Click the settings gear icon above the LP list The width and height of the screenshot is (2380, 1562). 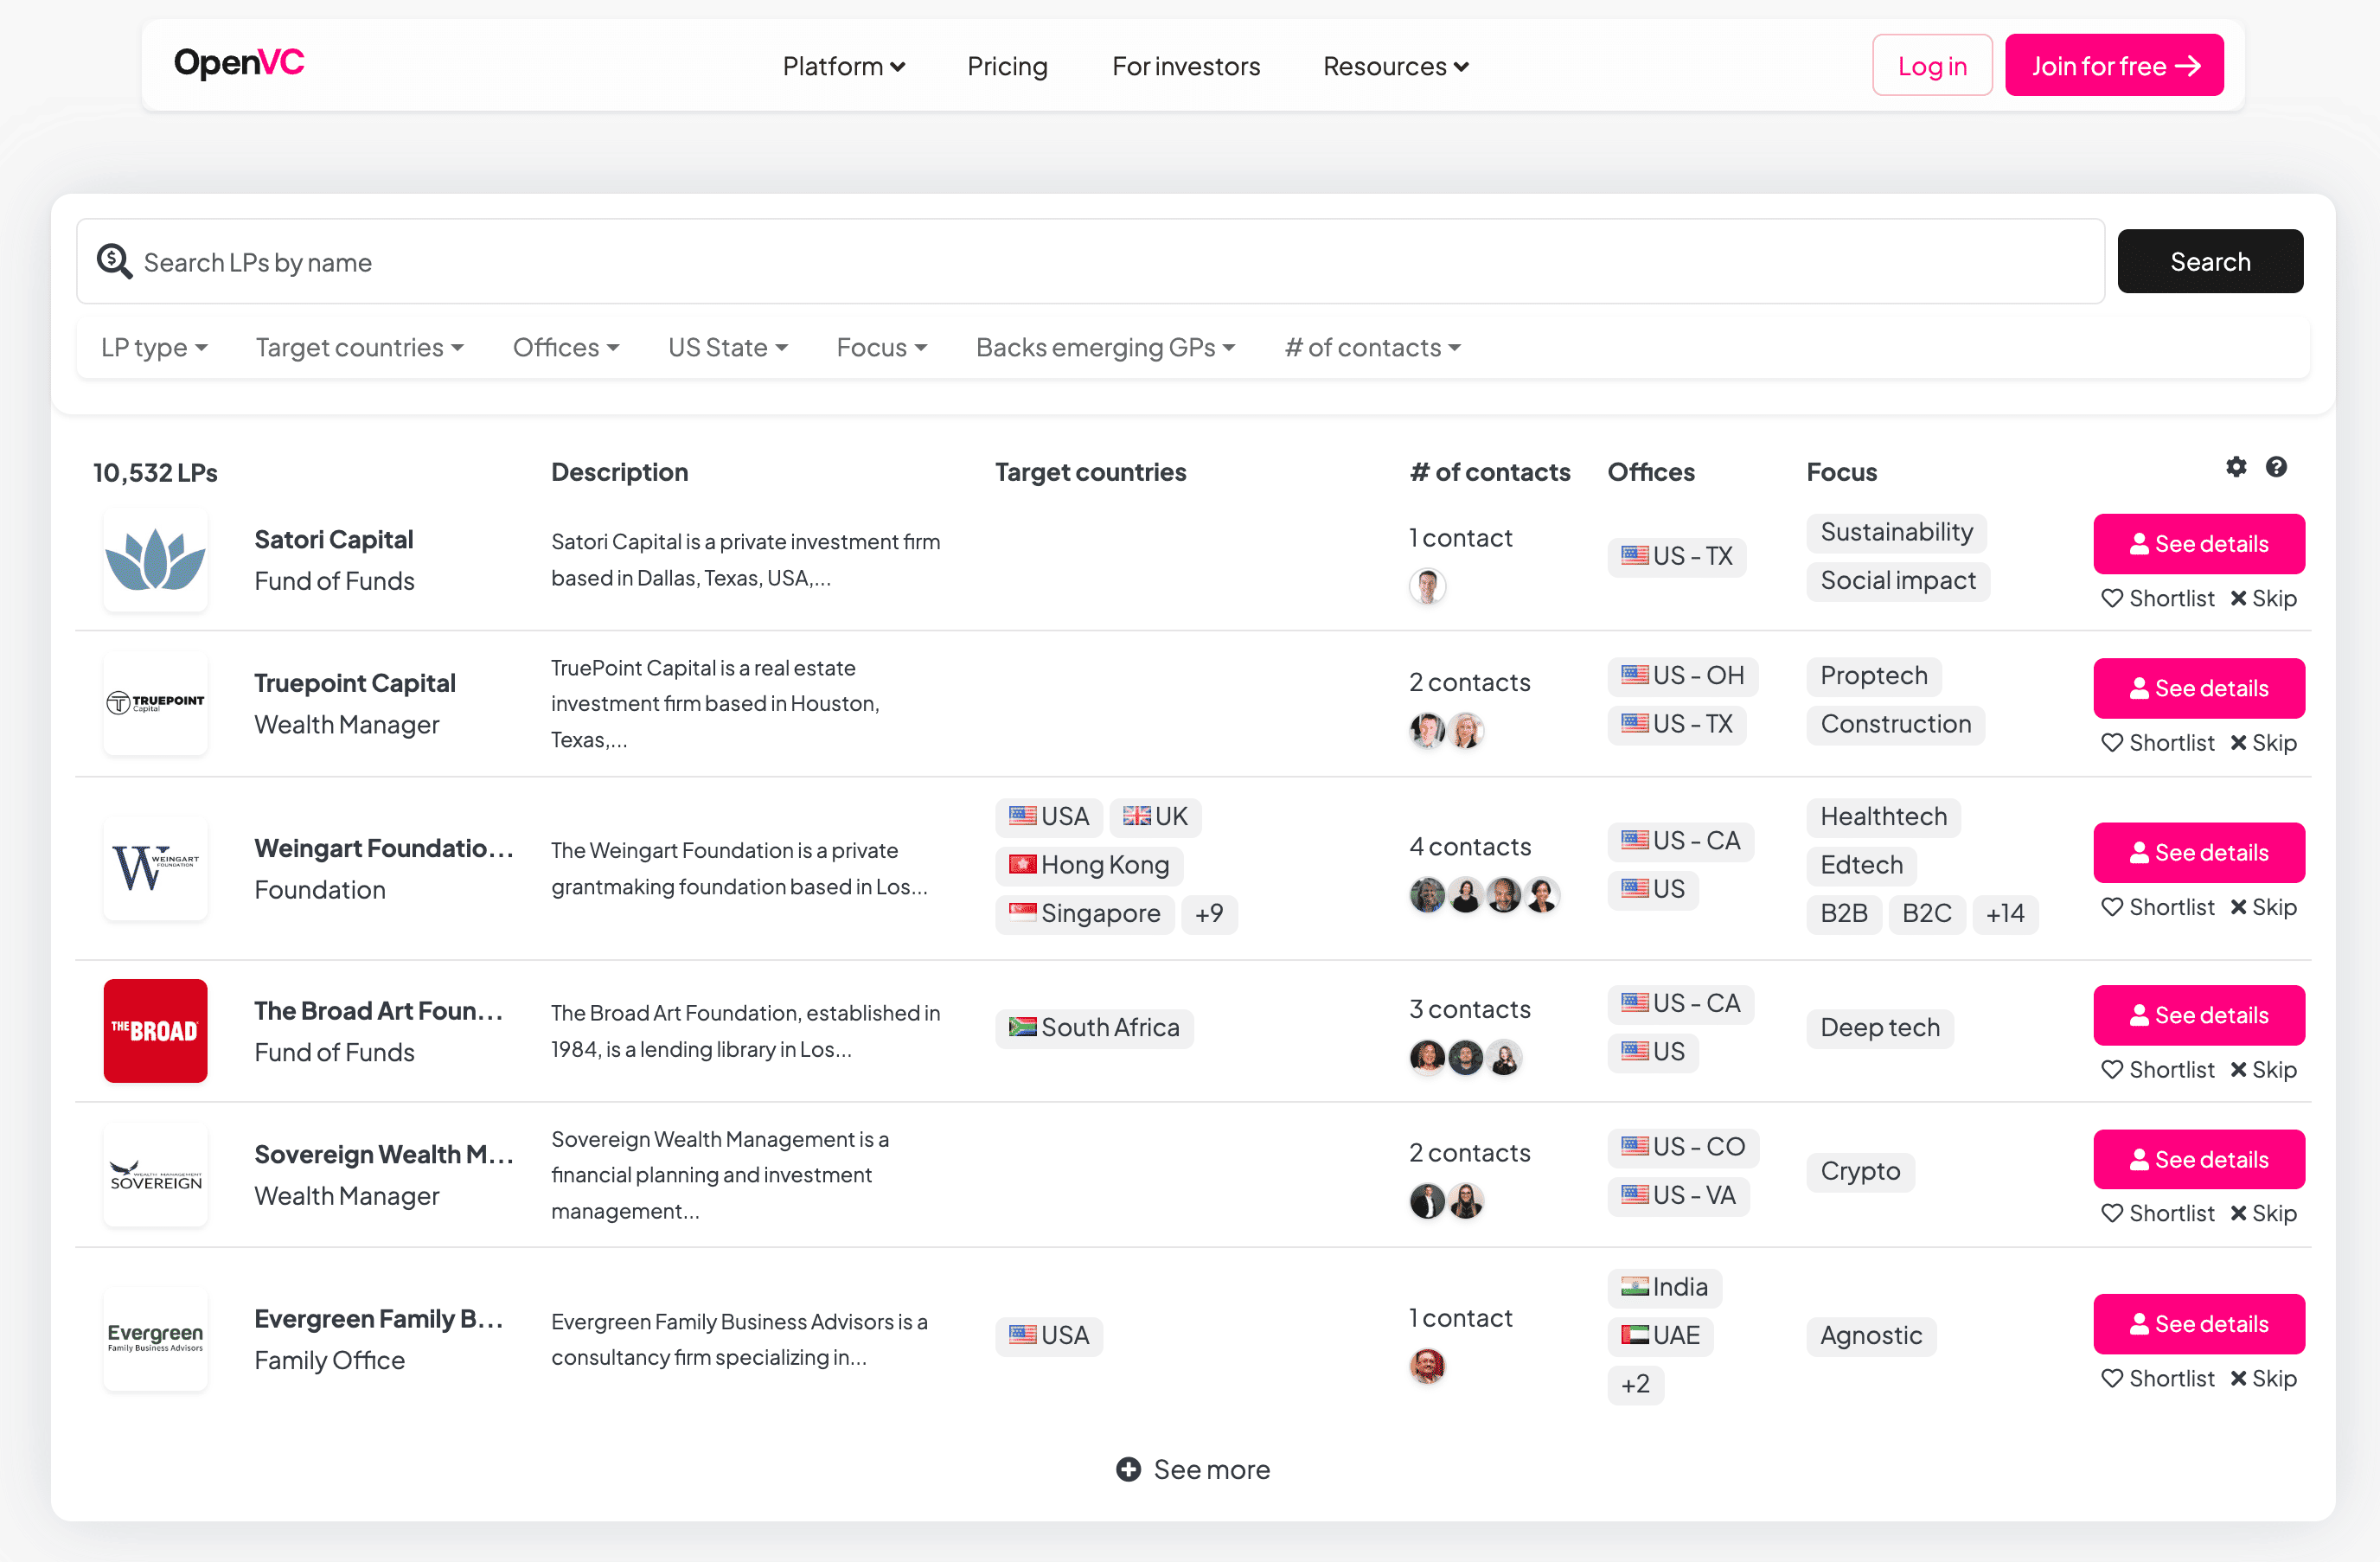click(2236, 467)
